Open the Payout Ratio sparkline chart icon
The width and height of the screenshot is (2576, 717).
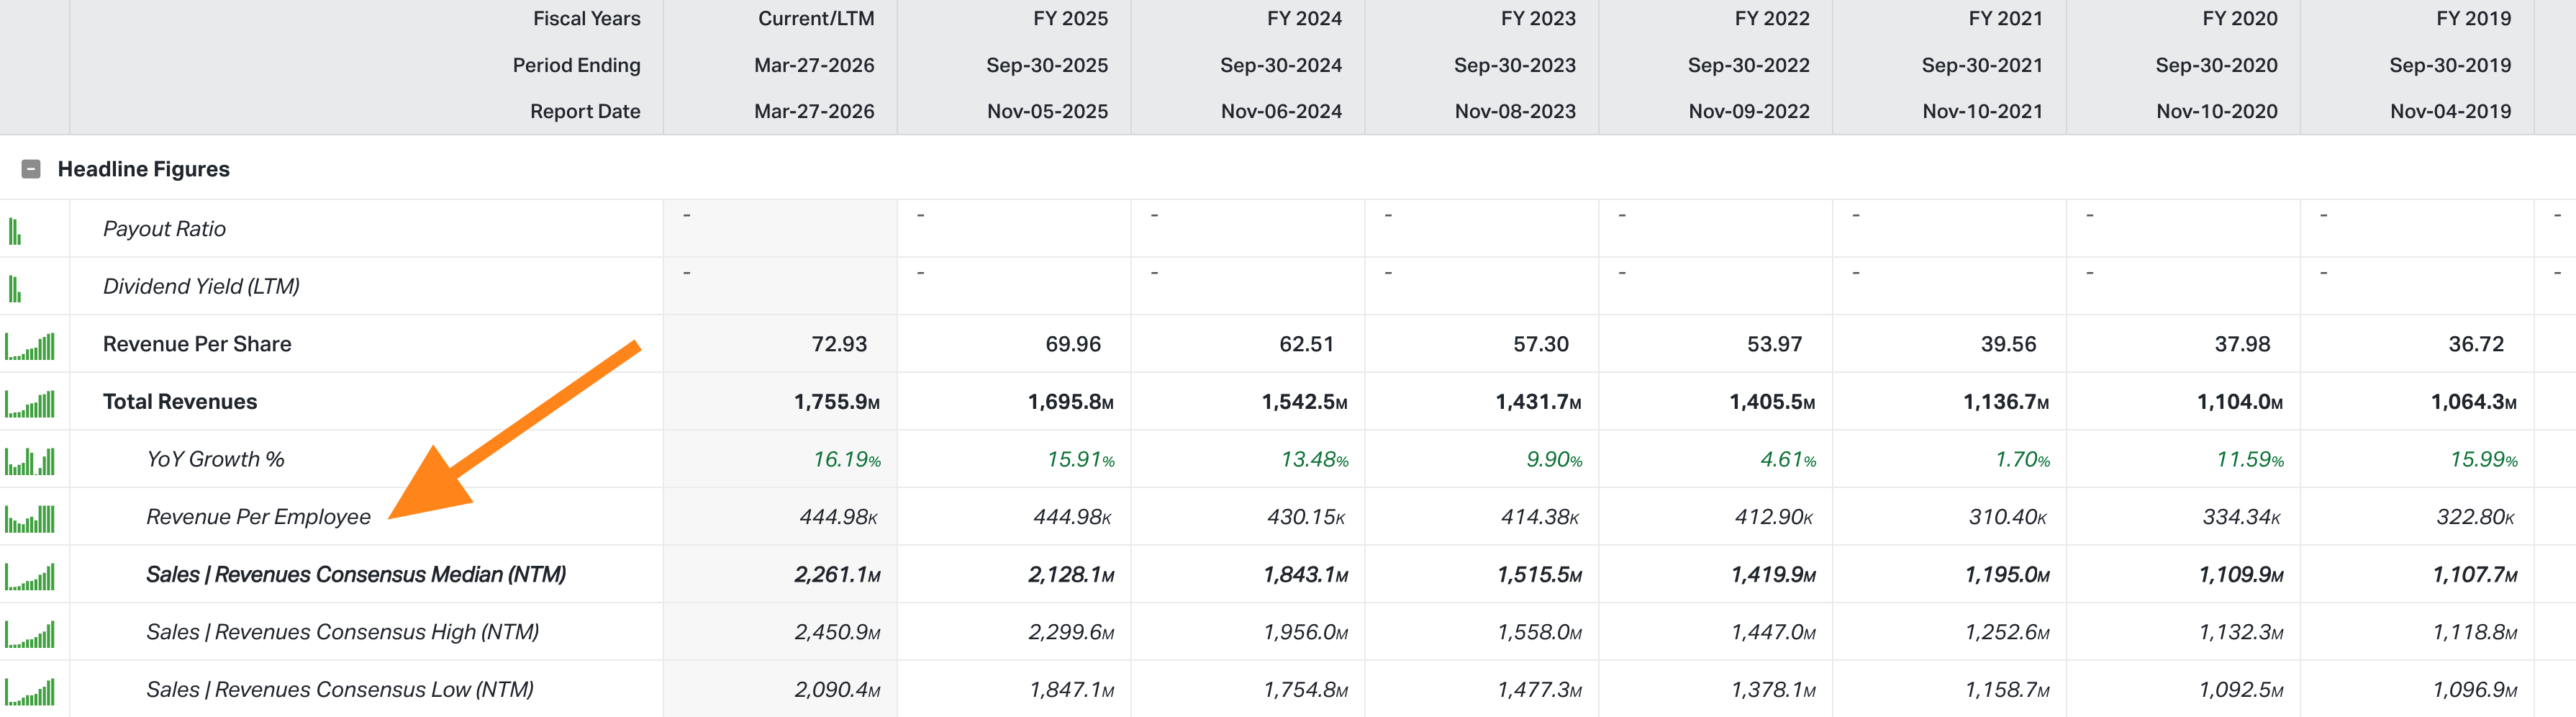[15, 231]
